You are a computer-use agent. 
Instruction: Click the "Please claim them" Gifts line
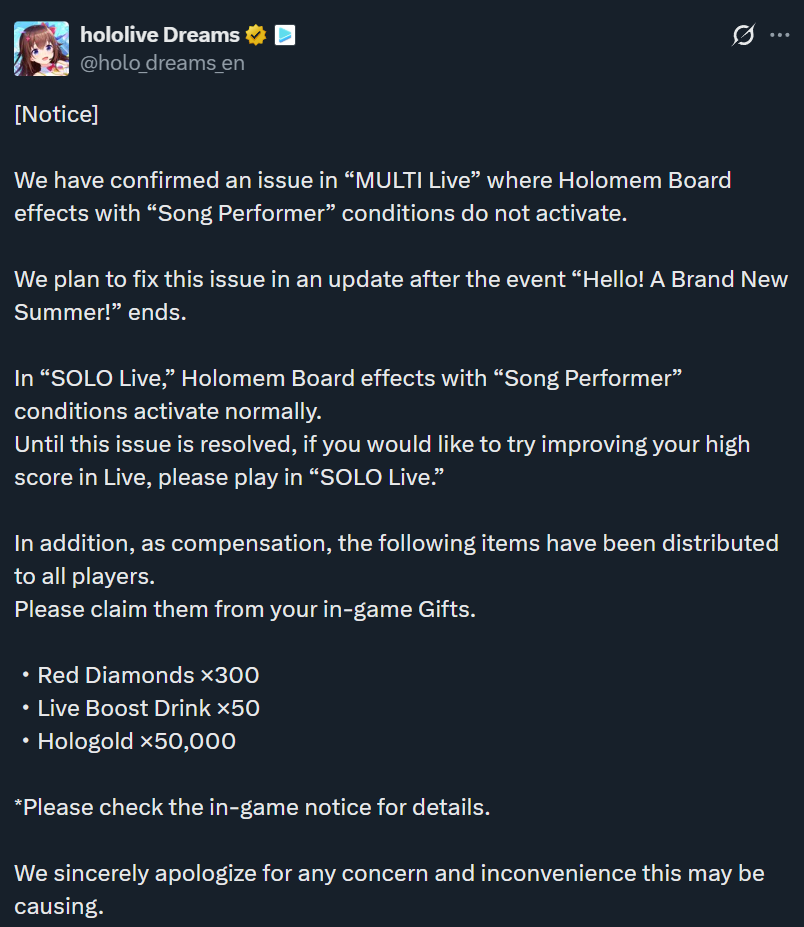pyautogui.click(x=245, y=610)
